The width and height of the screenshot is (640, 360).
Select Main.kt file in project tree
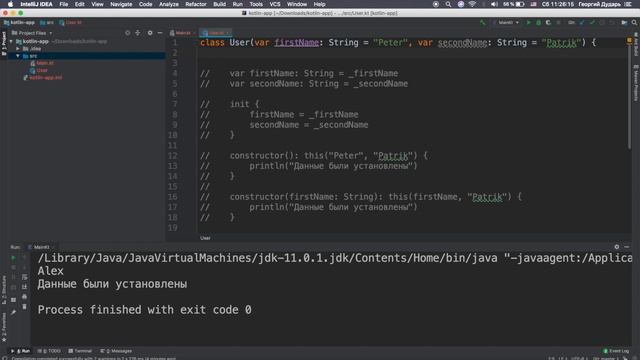pyautogui.click(x=42, y=63)
